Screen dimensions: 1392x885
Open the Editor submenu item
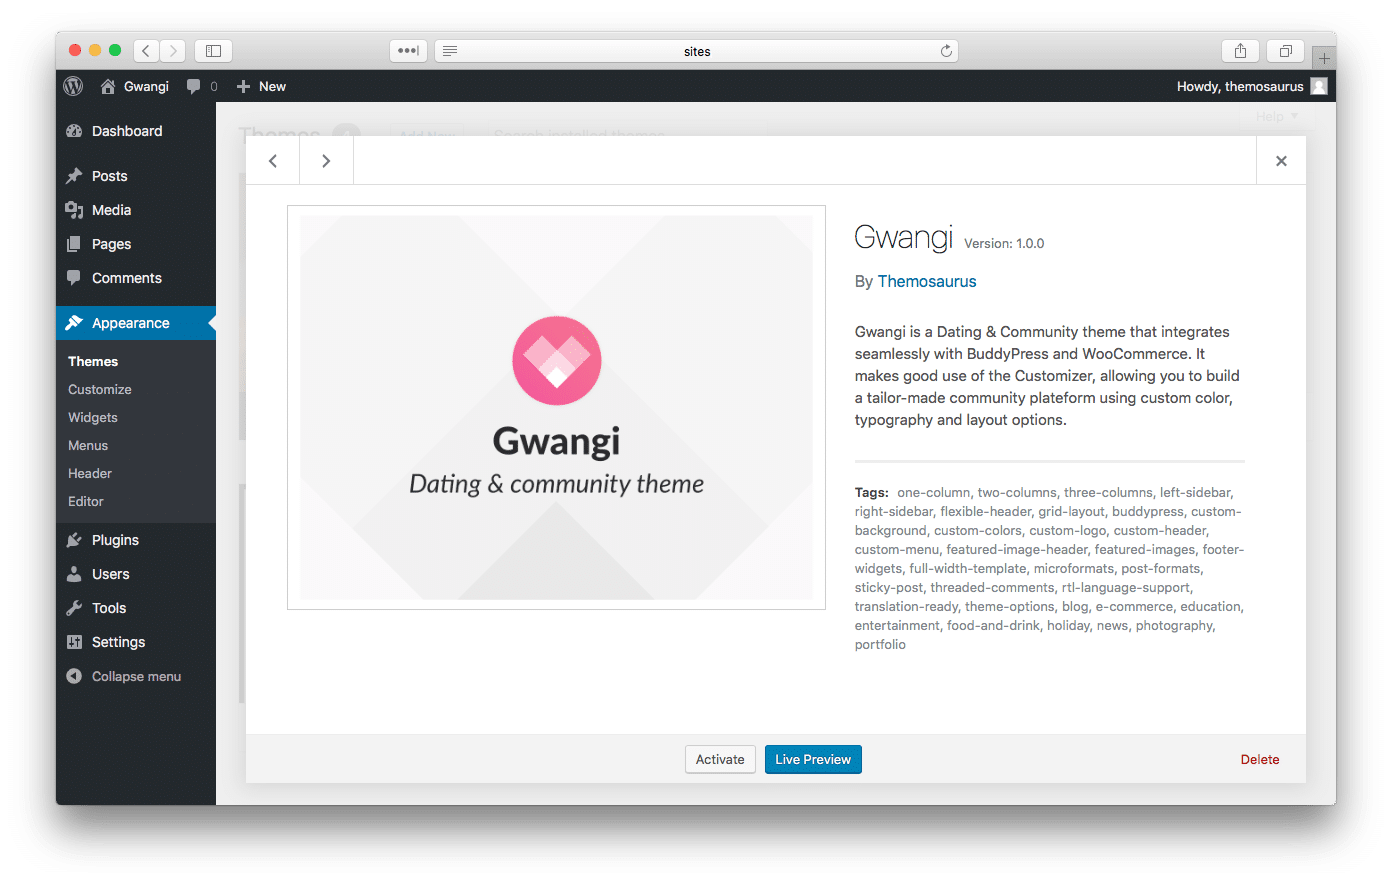(x=86, y=501)
